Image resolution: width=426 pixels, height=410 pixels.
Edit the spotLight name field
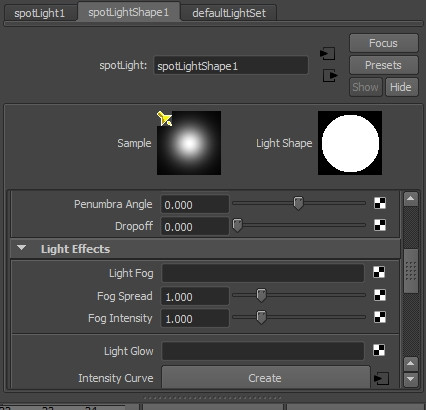tap(231, 65)
